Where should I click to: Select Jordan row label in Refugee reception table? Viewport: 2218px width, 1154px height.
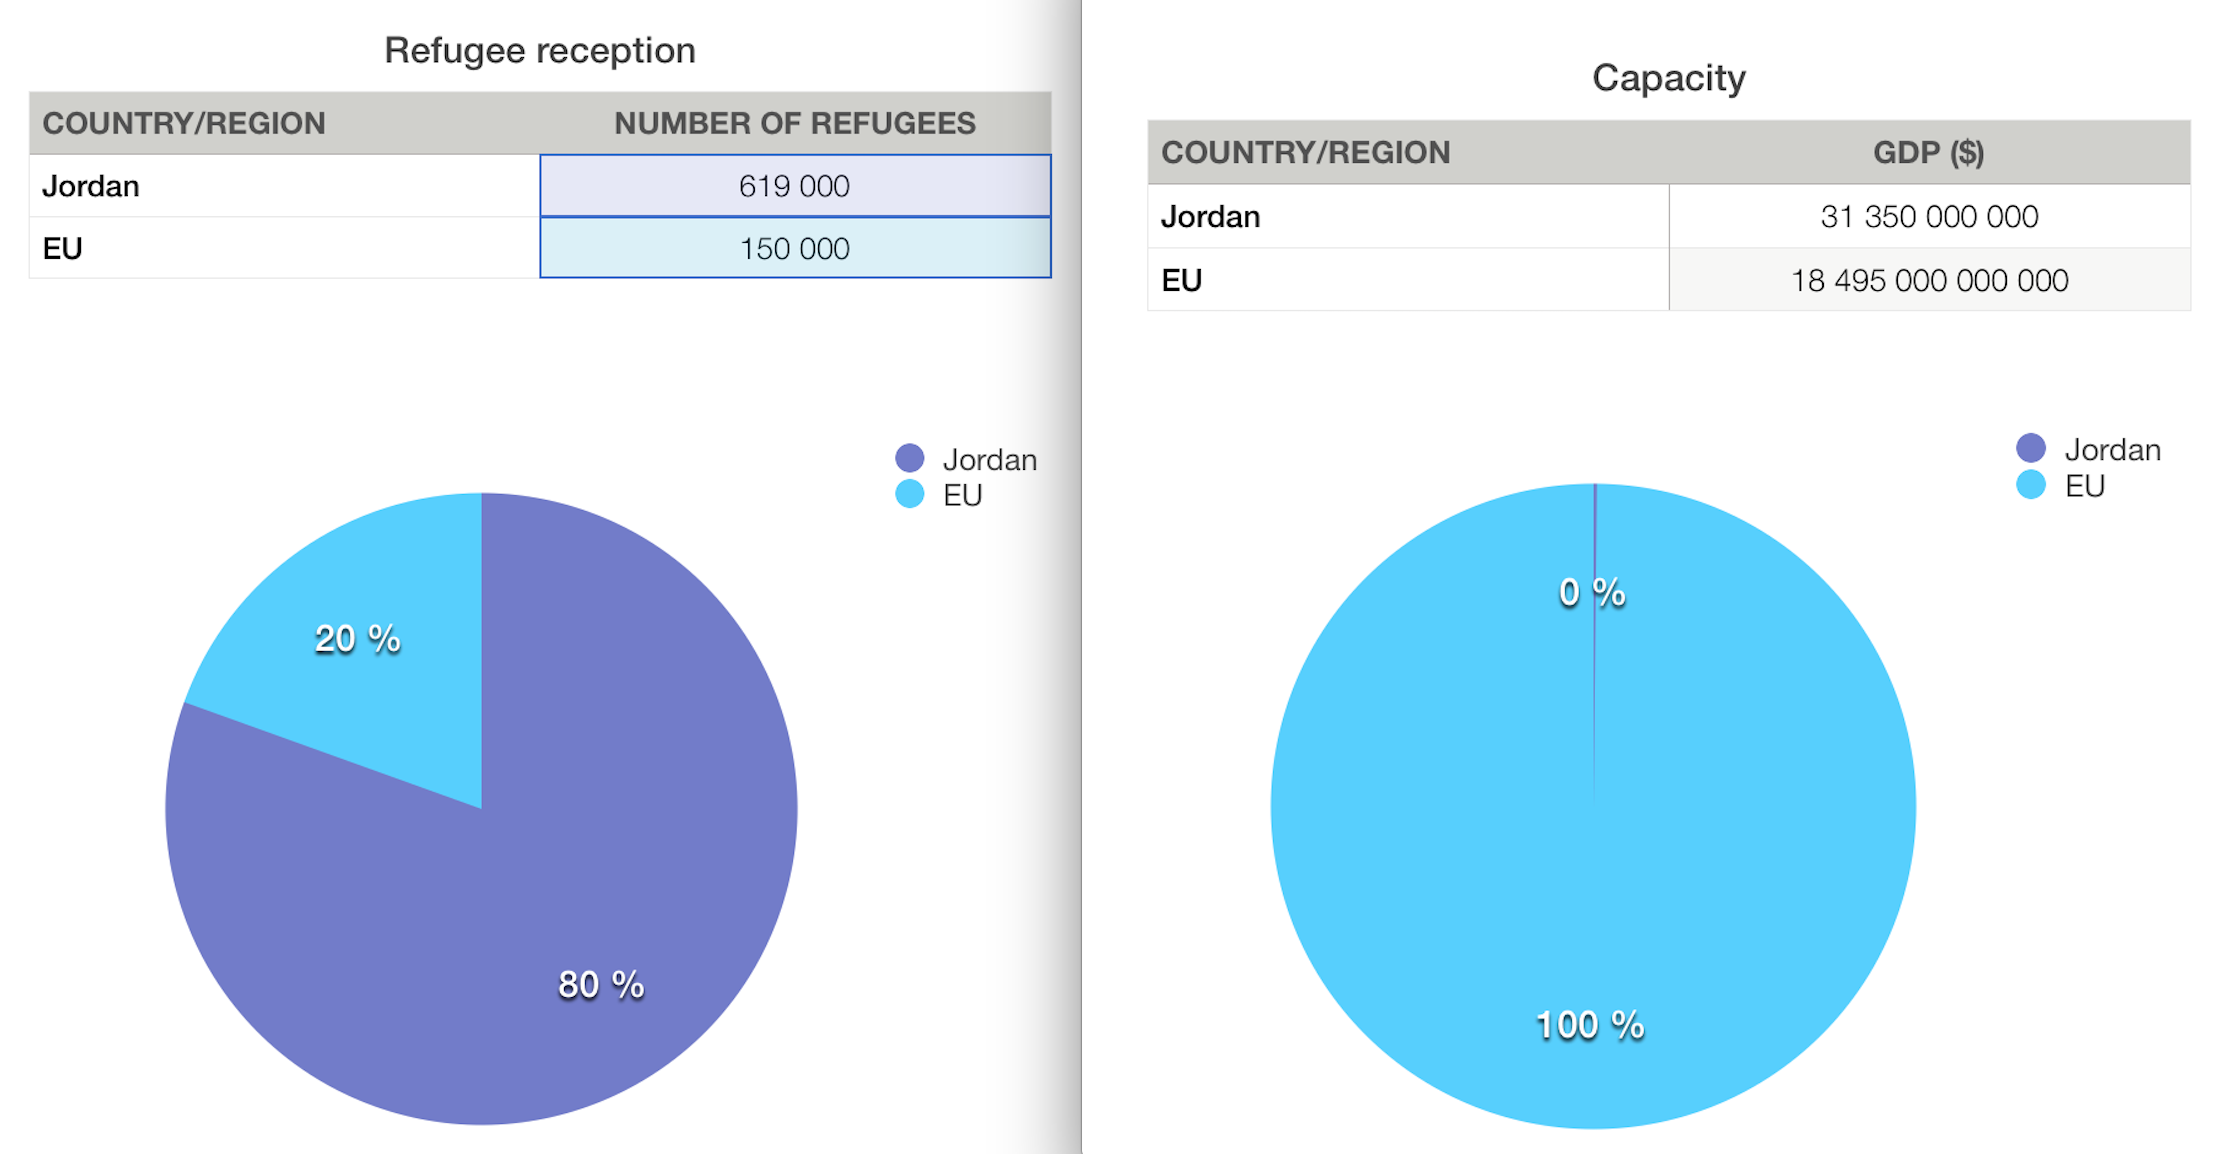(91, 186)
